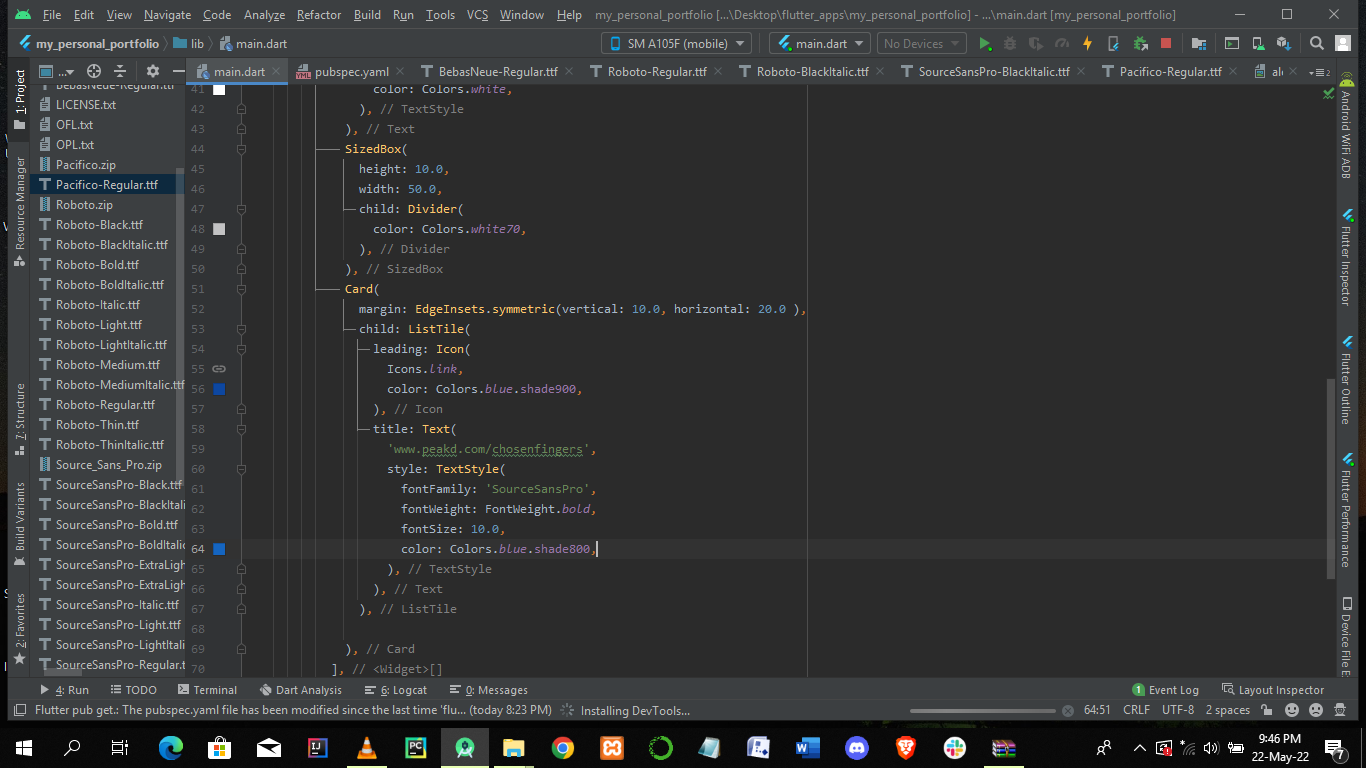Viewport: 1366px width, 768px height.
Task: Click the Debug bug icon
Action: click(x=1010, y=44)
